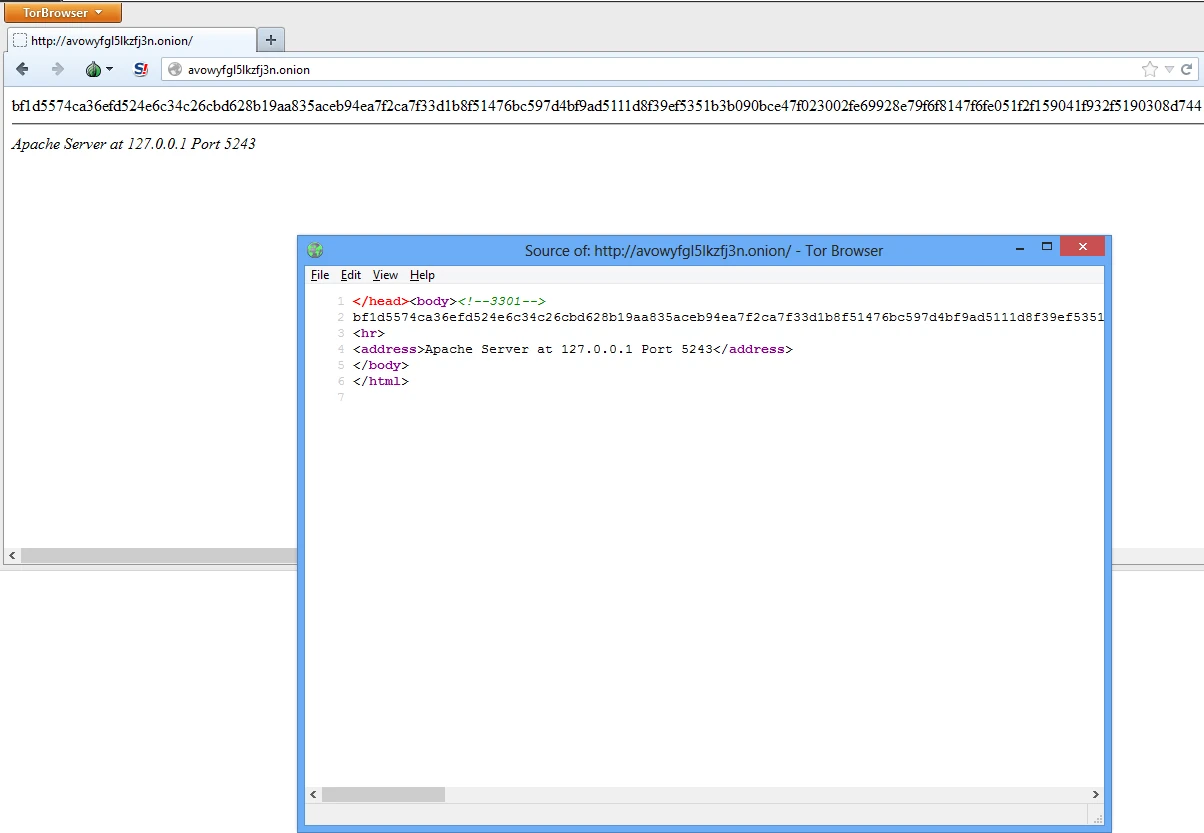The image size is (1204, 833).
Task: Bookmark this page with the star
Action: pyautogui.click(x=1150, y=70)
